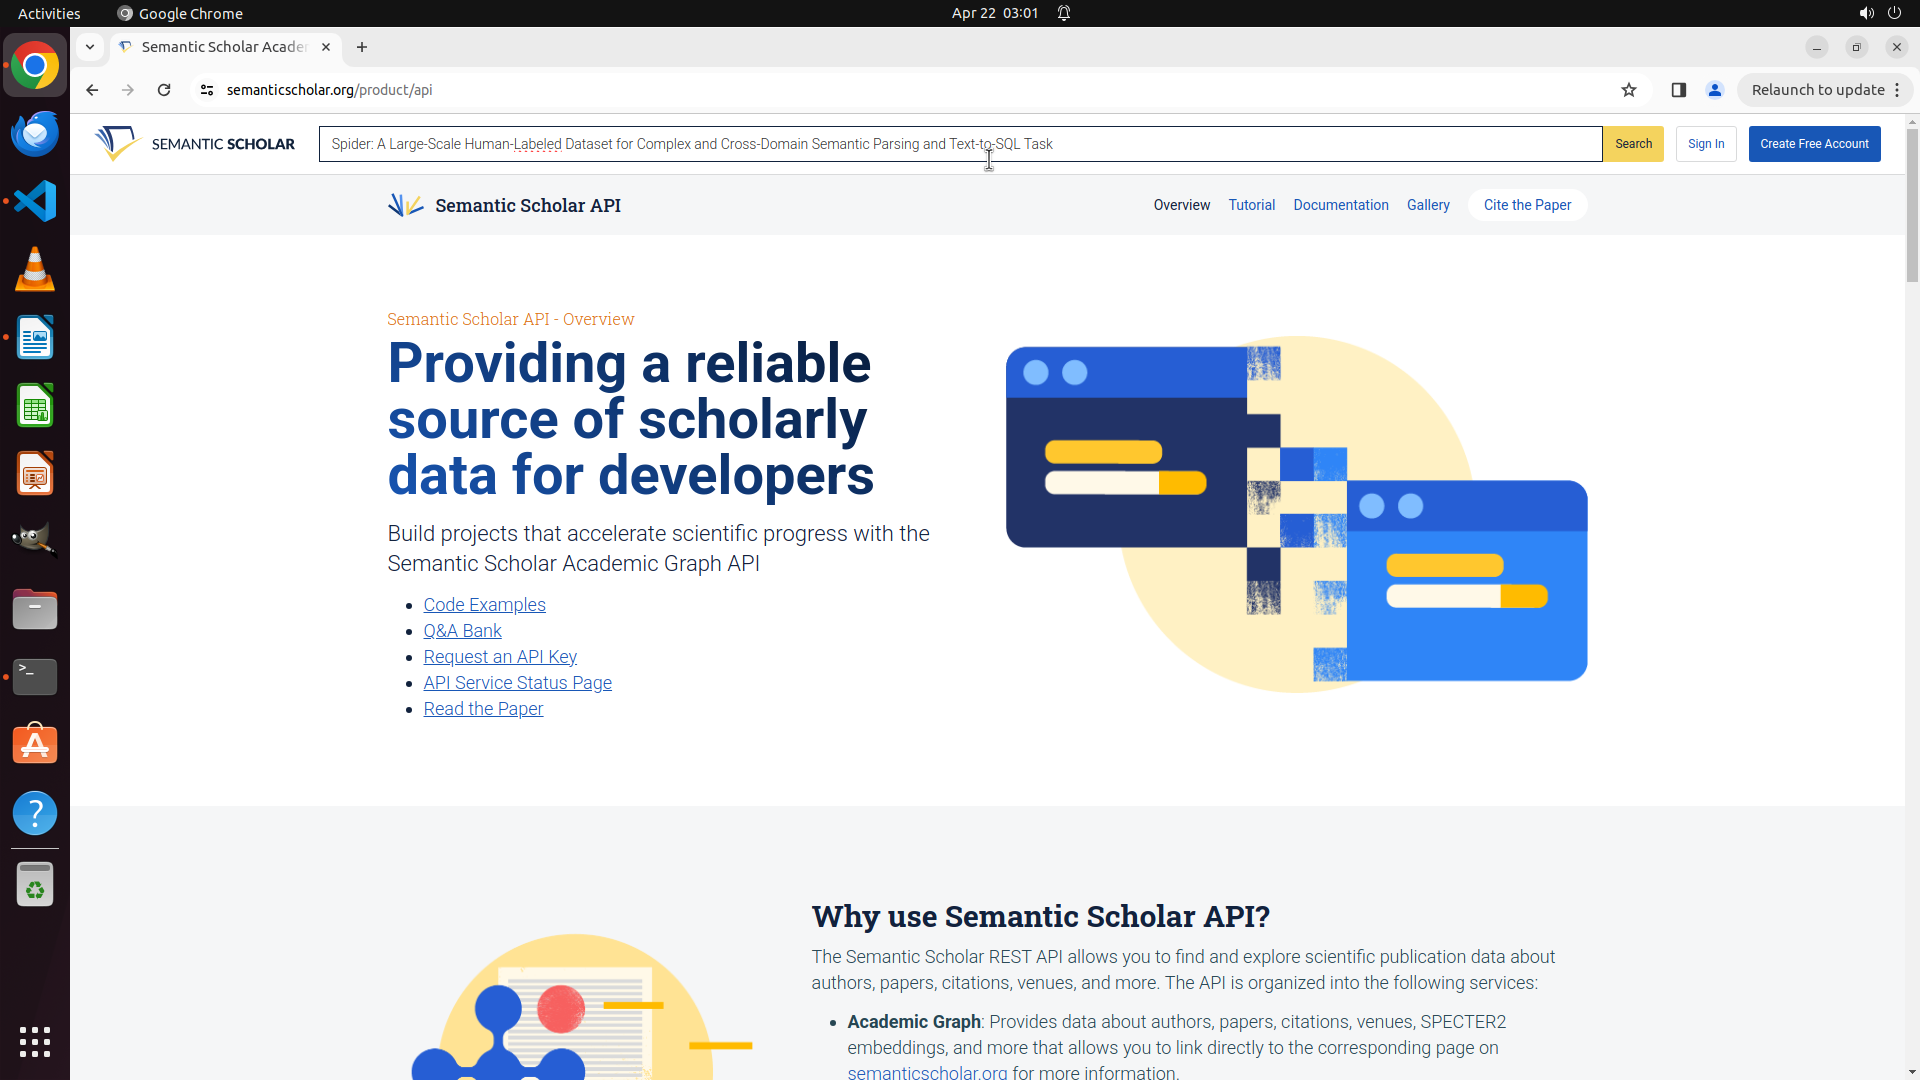Open the system volume indicator
The image size is (1920, 1080).
tap(1866, 13)
